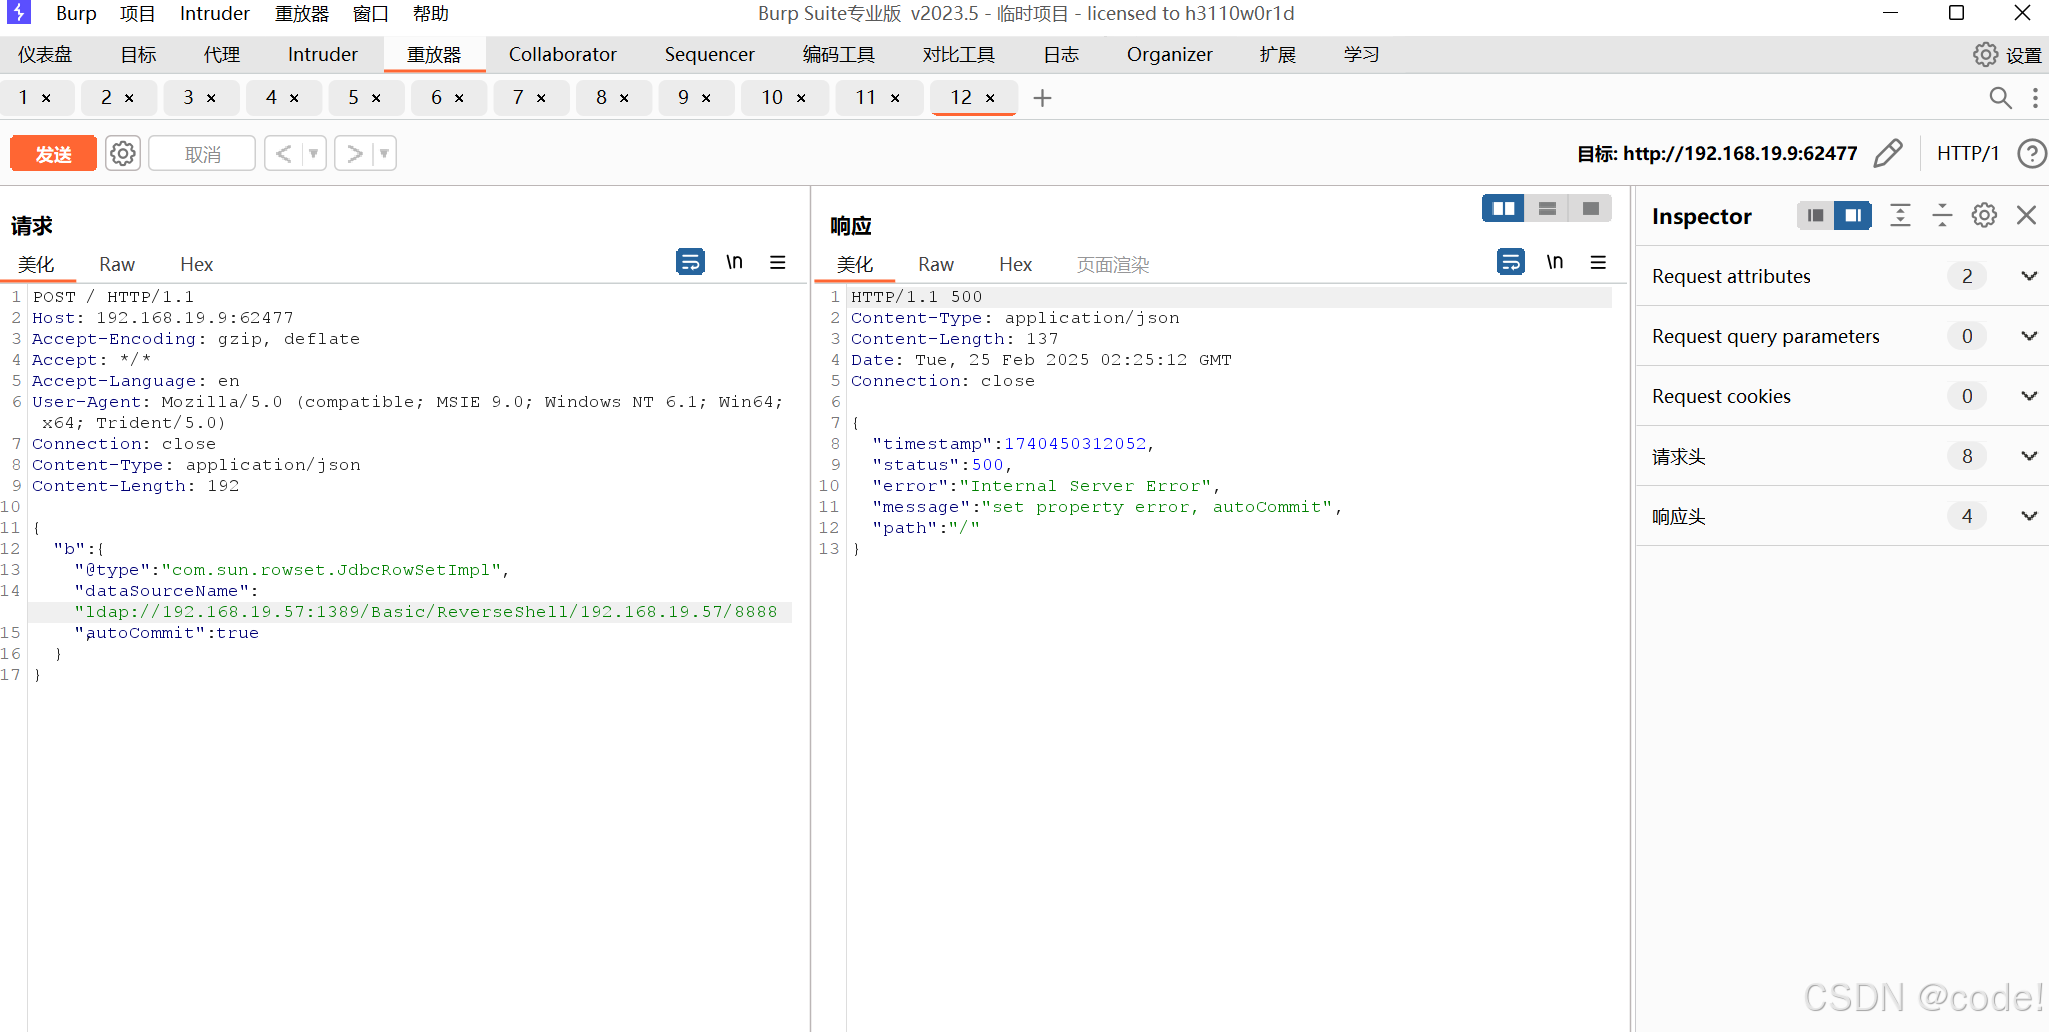Open Repeater send options gear icon
Viewport: 2049px width, 1032px height.
tap(123, 154)
